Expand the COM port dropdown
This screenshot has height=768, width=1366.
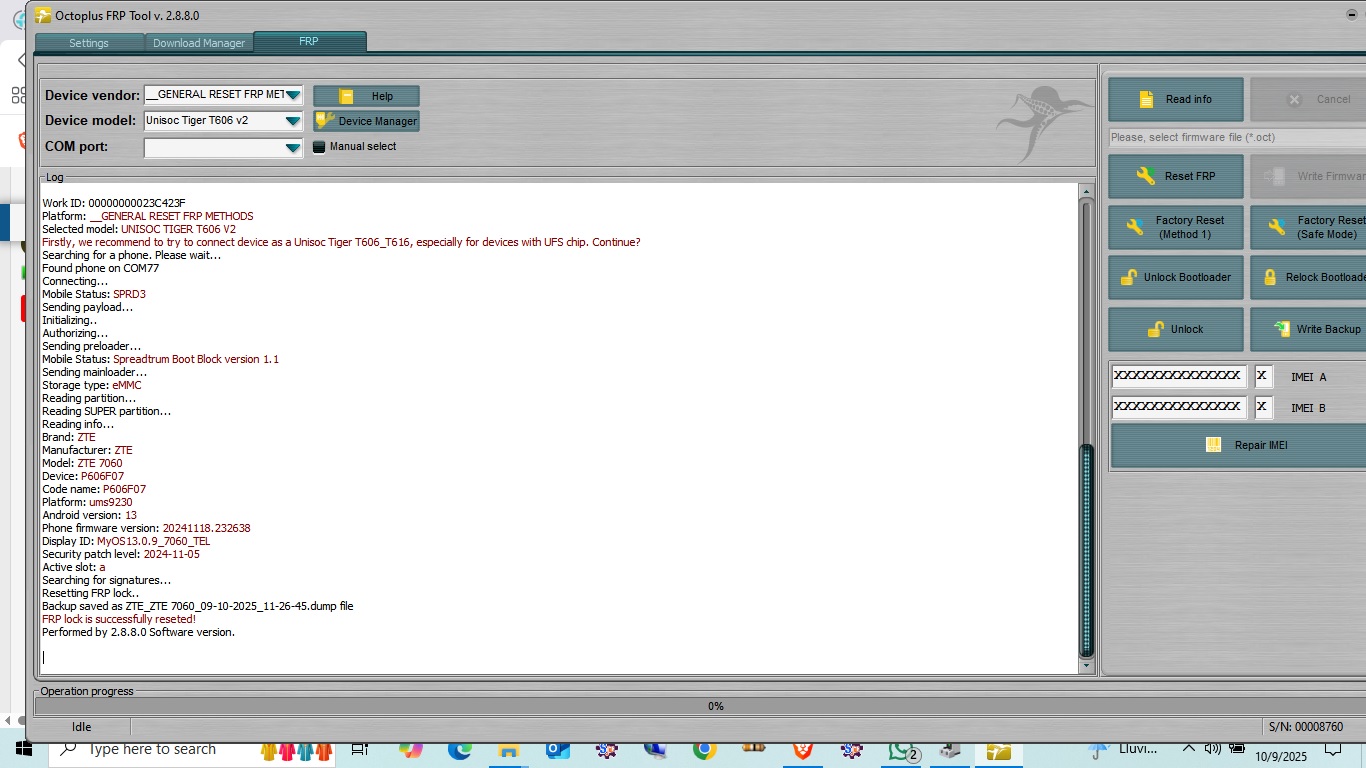point(292,148)
